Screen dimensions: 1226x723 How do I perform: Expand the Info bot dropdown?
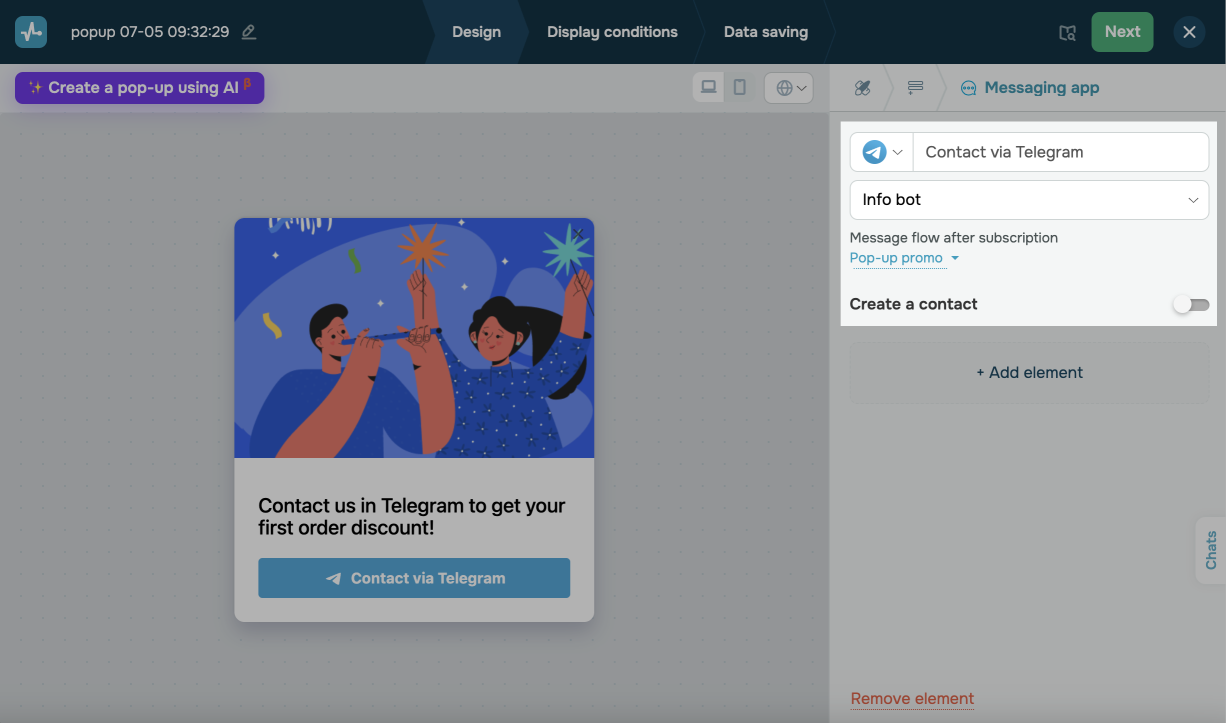pyautogui.click(x=1029, y=200)
